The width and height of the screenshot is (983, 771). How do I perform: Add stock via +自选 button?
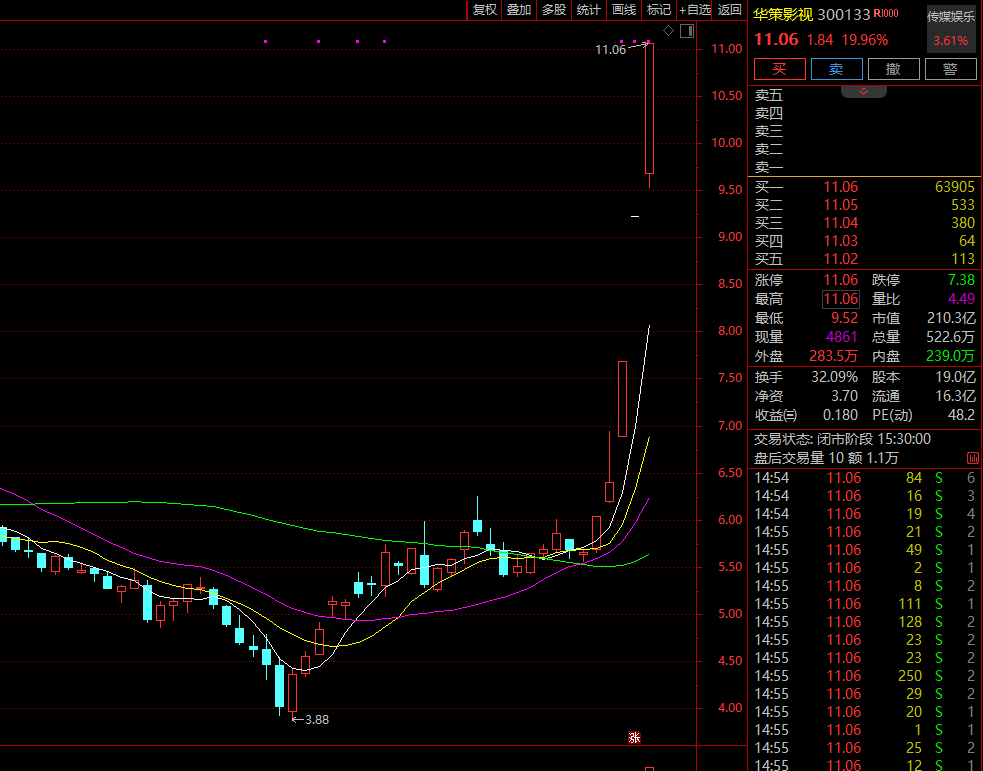pos(695,10)
